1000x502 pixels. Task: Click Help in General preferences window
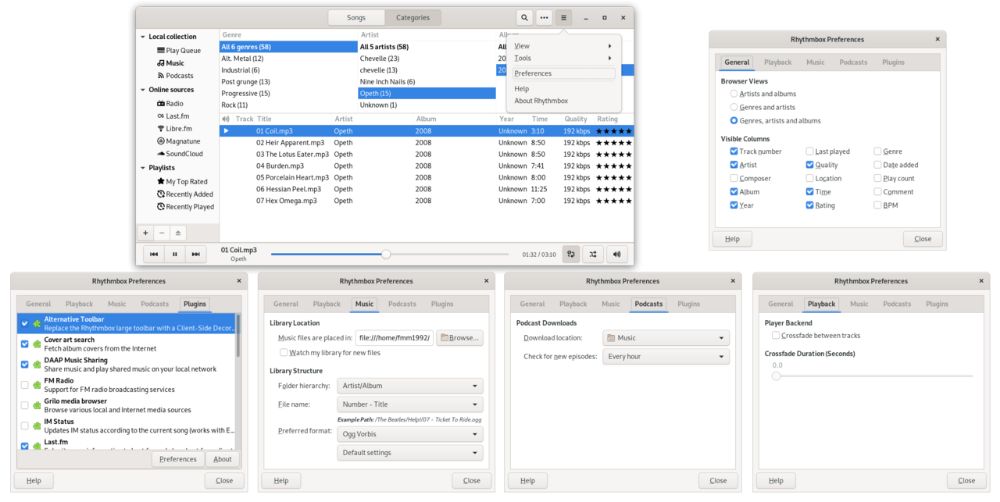pos(732,239)
